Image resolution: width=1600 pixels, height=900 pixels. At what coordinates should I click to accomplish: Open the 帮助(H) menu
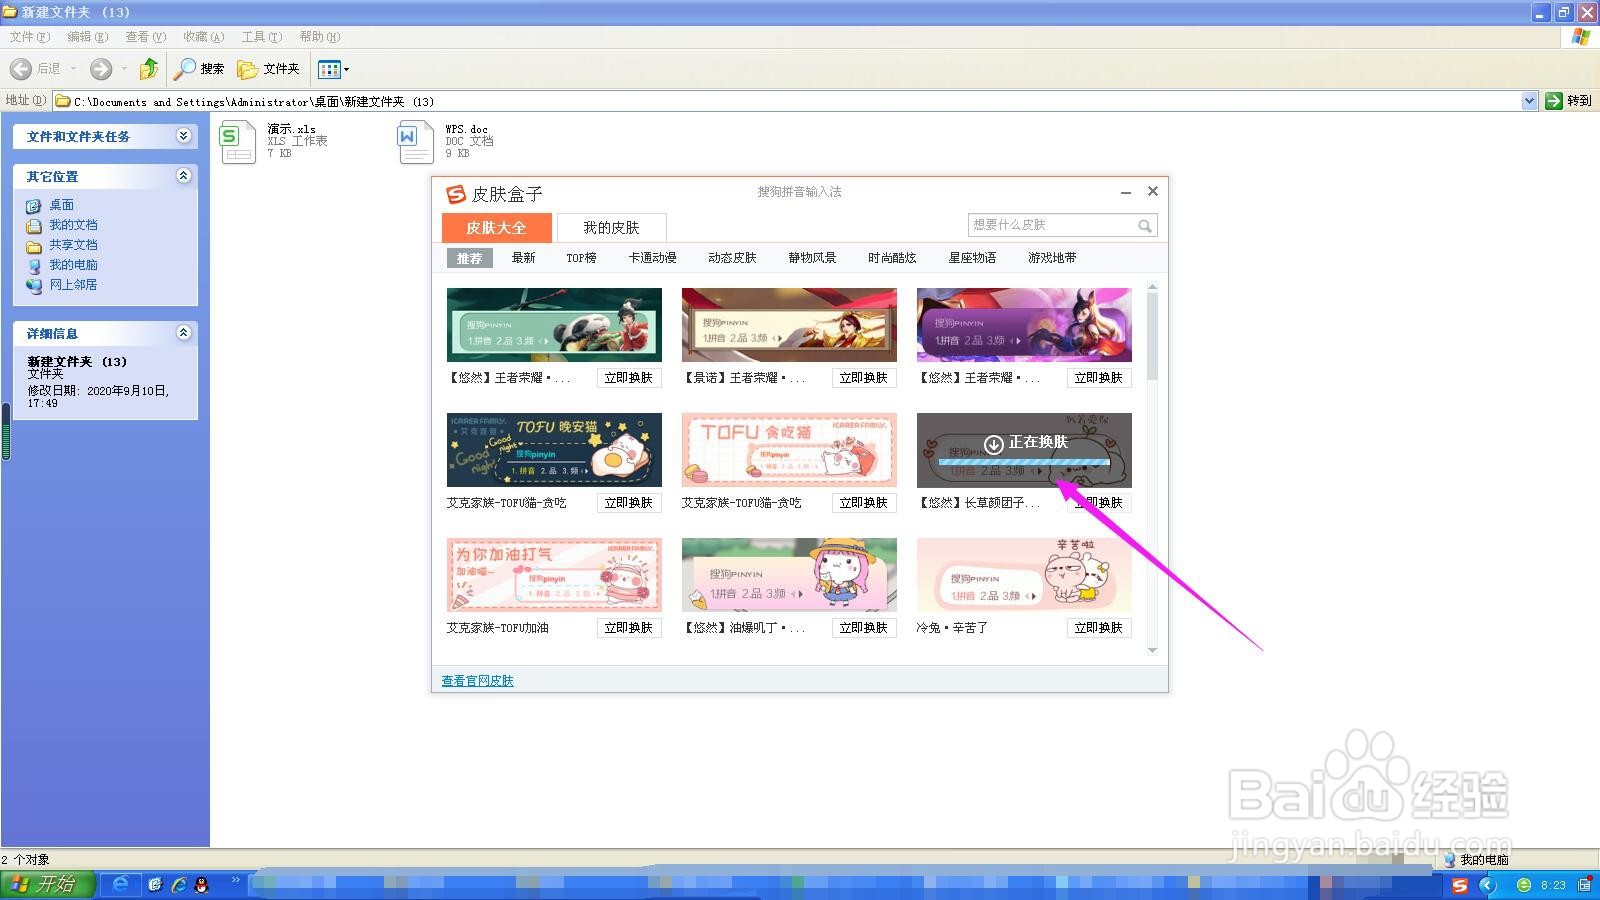click(x=320, y=37)
